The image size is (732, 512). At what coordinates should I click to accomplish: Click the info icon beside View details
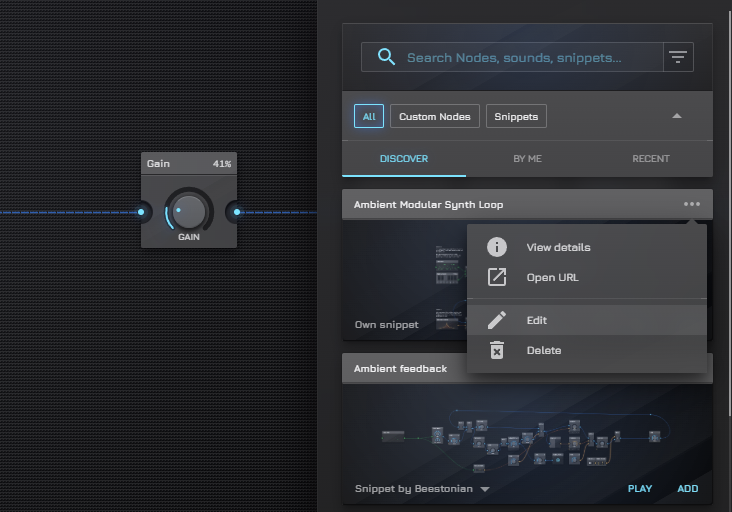point(497,247)
